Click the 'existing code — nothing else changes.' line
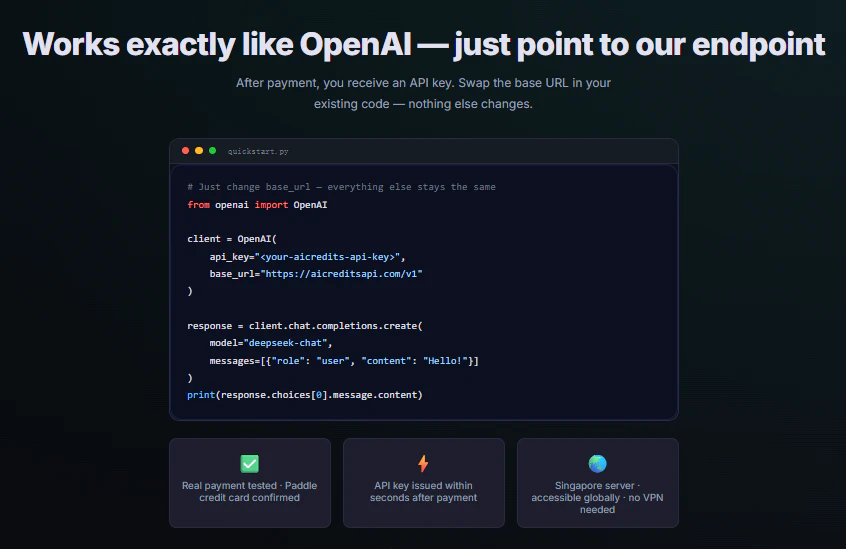The image size is (846, 549). coord(424,104)
